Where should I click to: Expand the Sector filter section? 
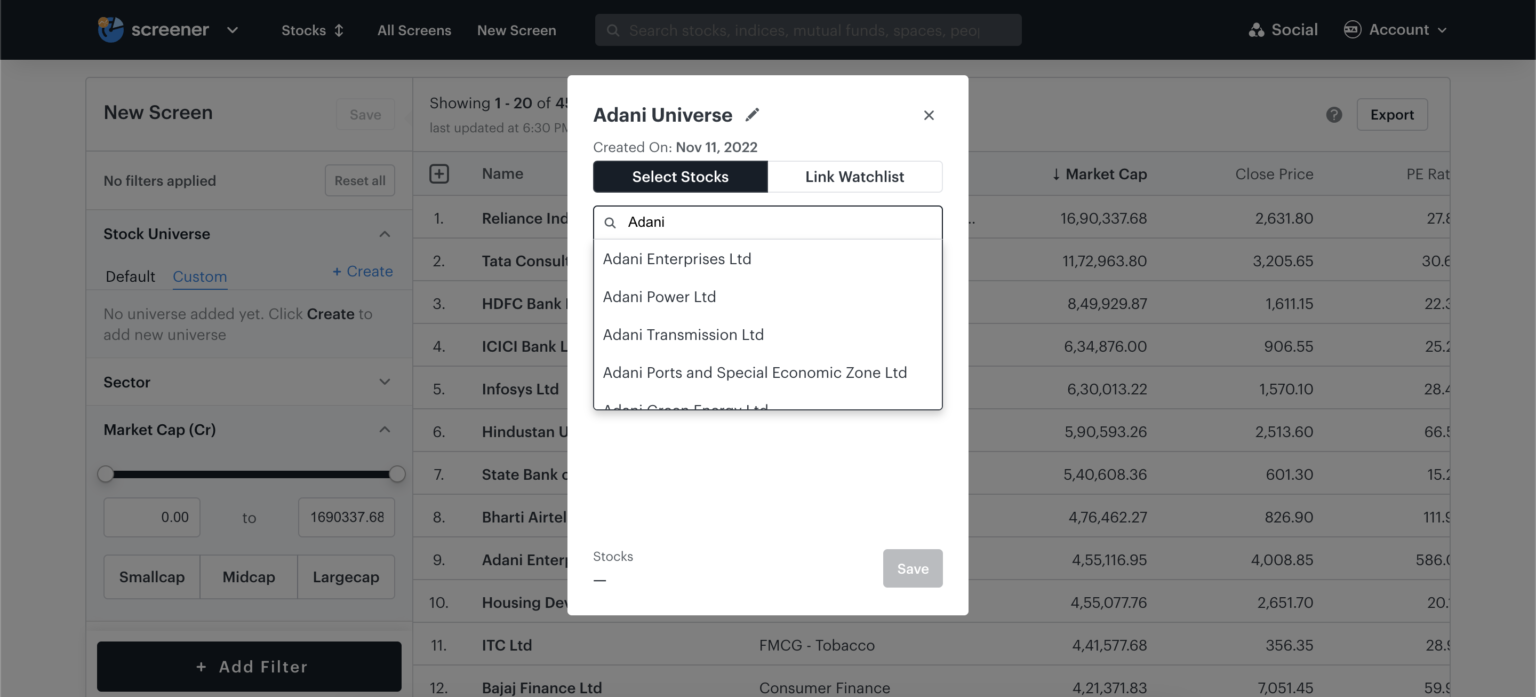click(384, 381)
